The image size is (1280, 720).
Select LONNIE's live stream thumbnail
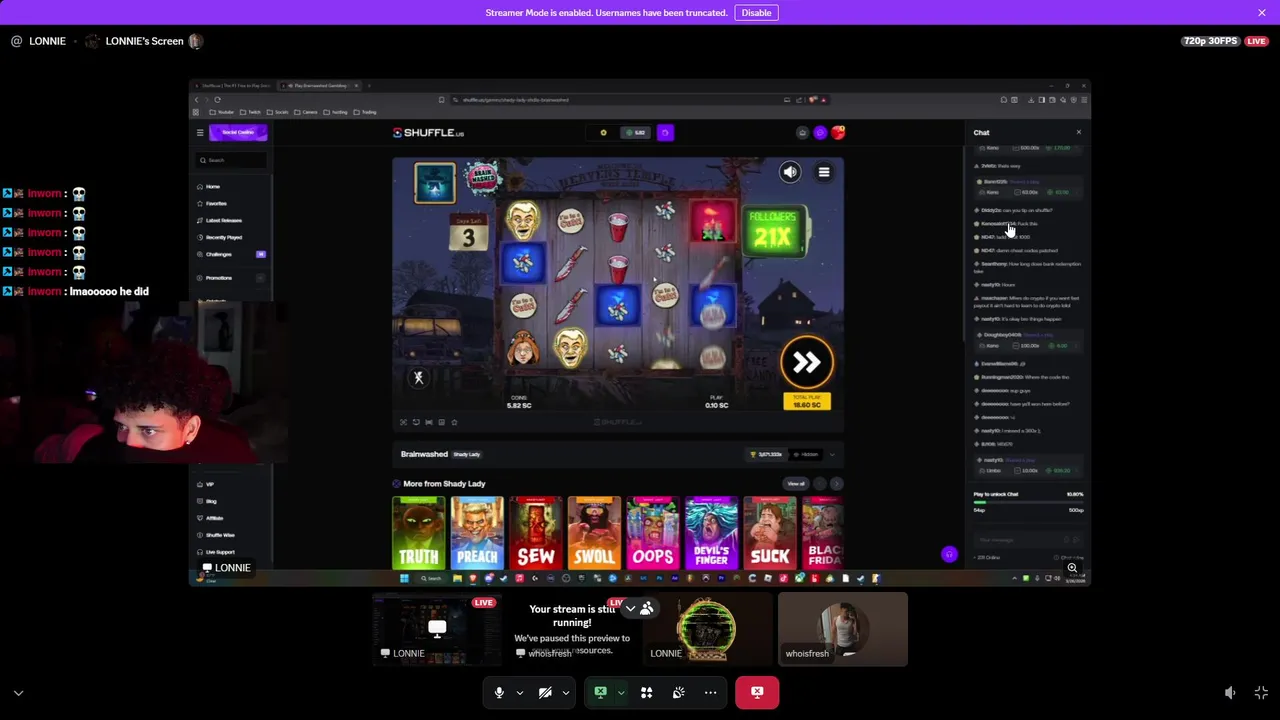coord(437,629)
